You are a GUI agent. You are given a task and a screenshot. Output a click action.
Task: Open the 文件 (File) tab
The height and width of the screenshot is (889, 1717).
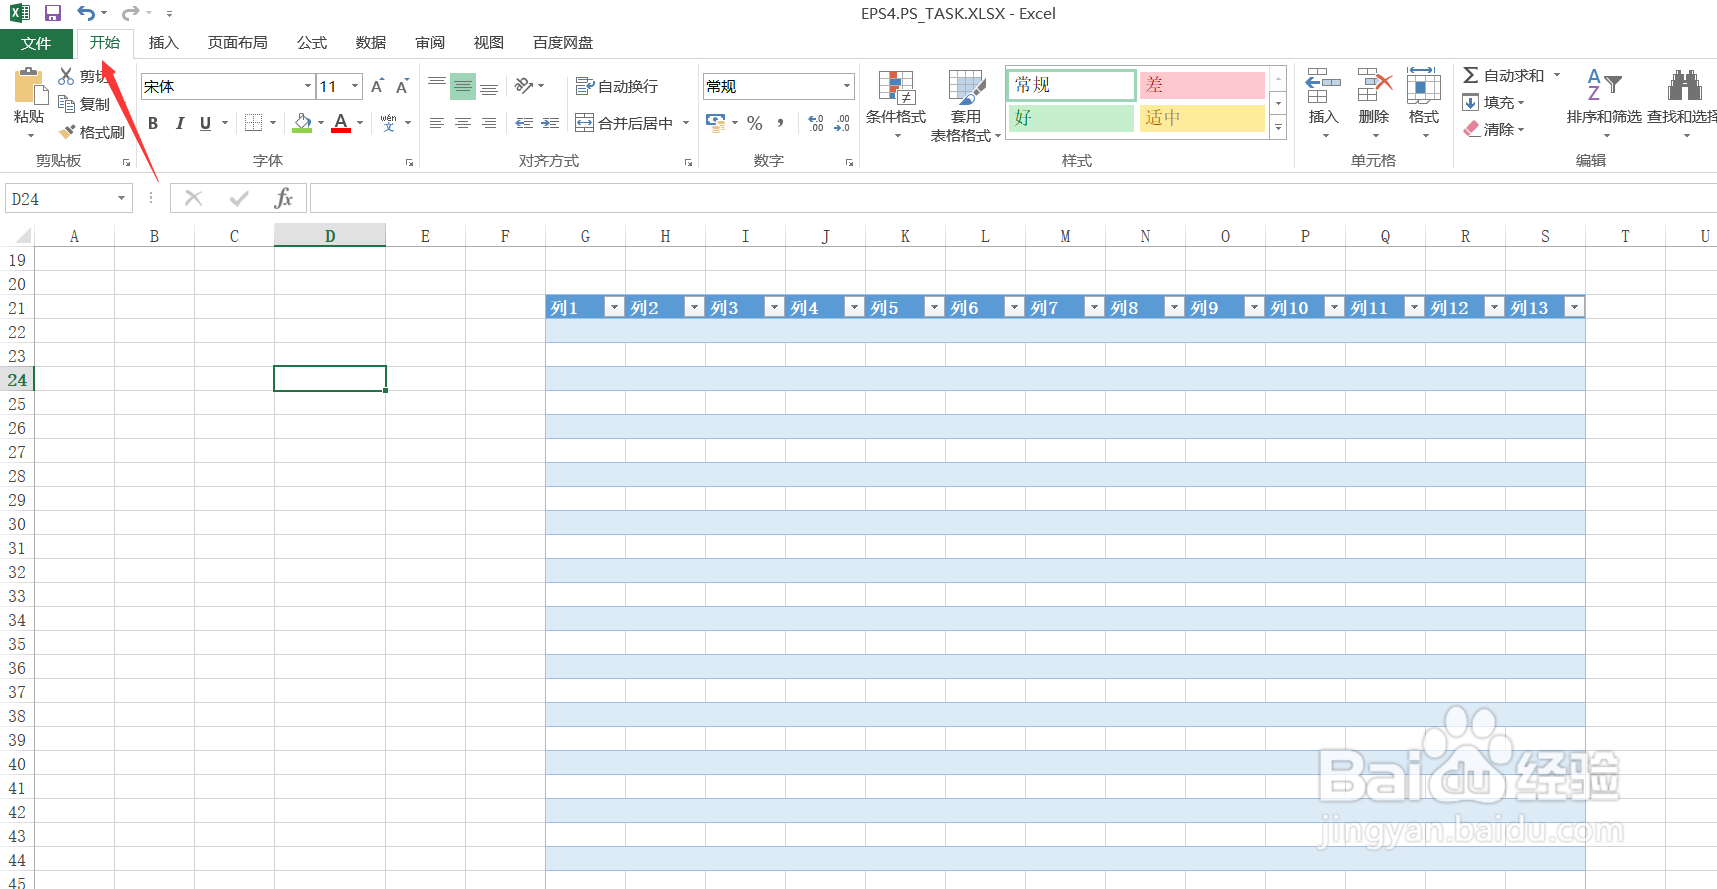[x=36, y=43]
